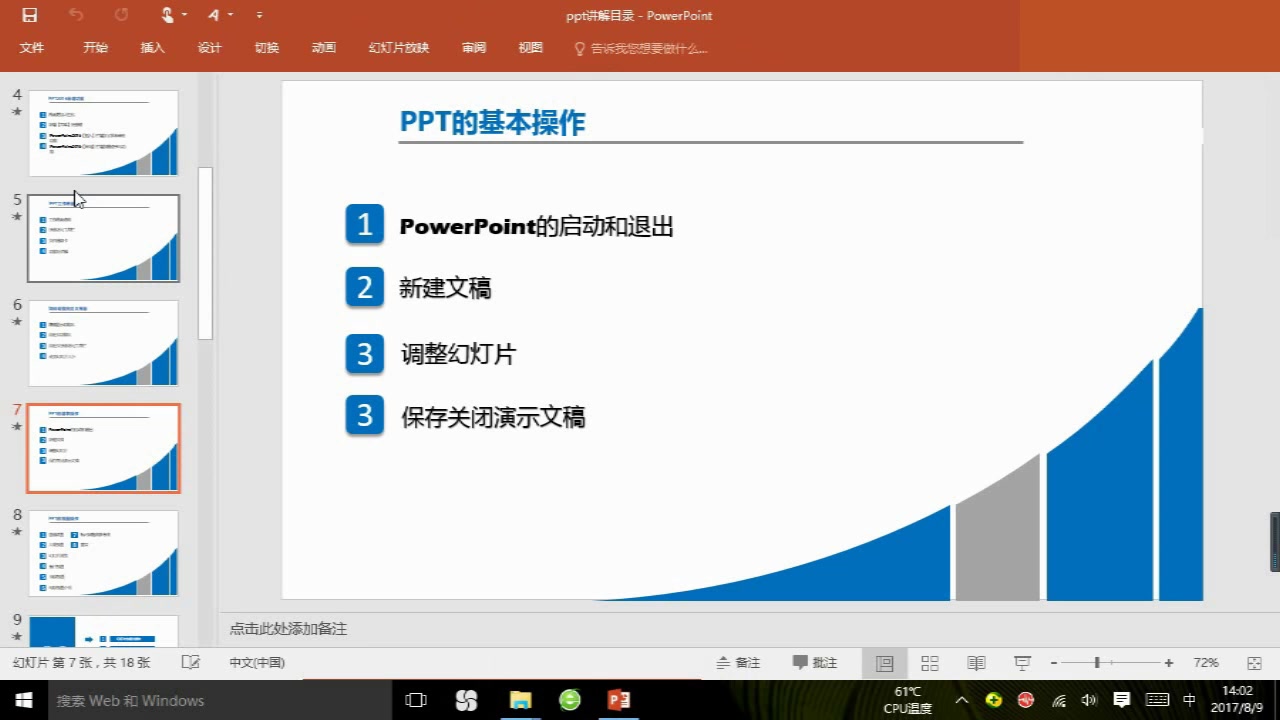Switch to Normal view icon
Screen dimensions: 1280x720
(884, 663)
